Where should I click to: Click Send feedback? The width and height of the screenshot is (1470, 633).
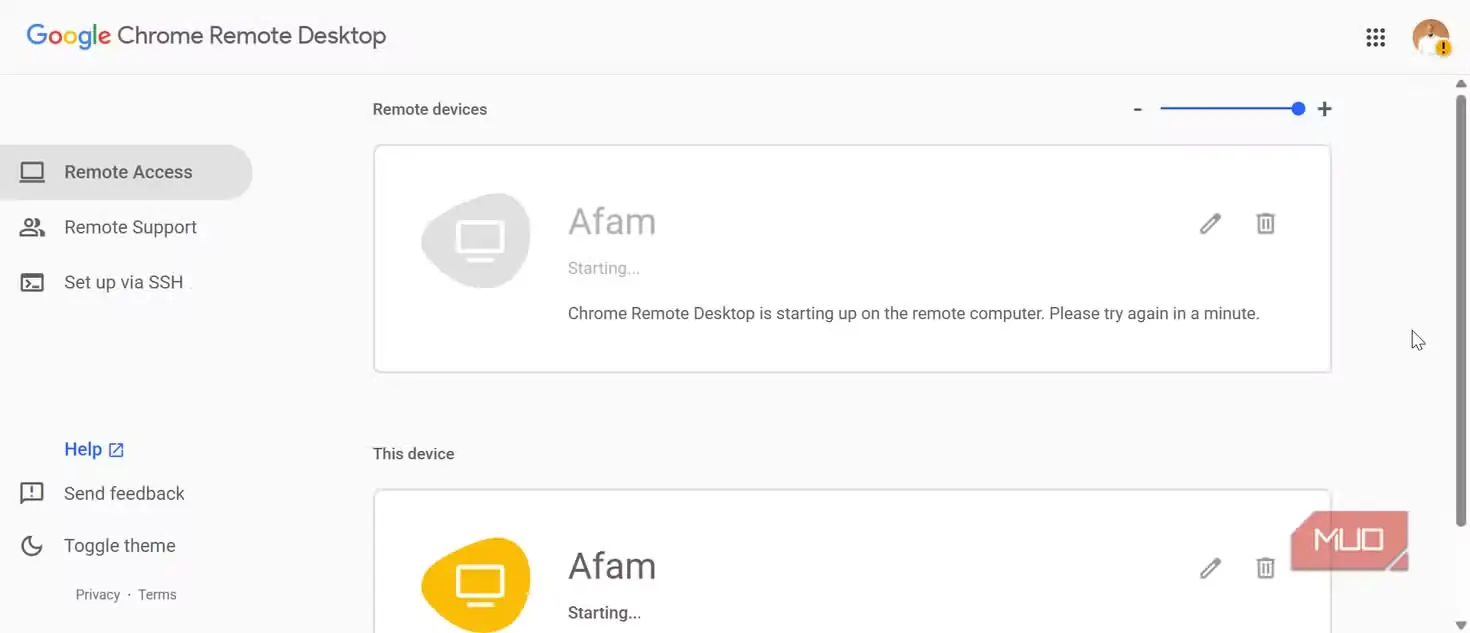124,493
